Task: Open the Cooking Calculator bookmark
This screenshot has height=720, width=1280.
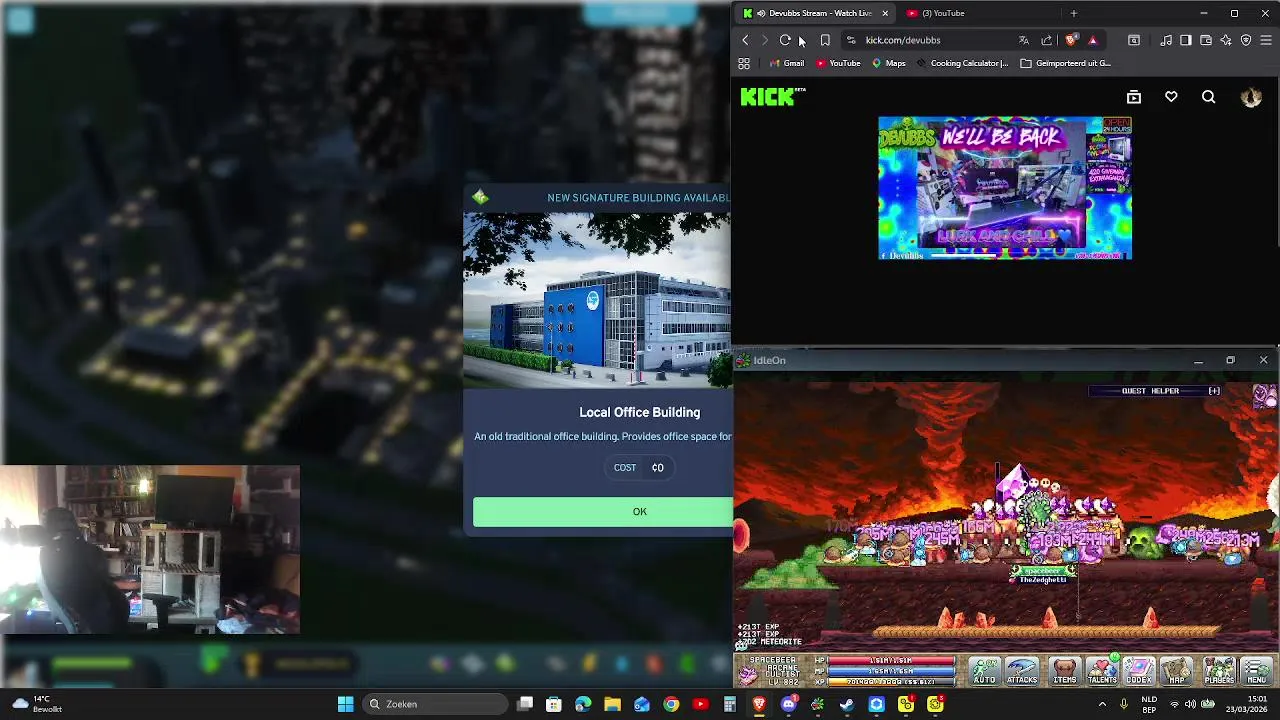Action: 962,63
